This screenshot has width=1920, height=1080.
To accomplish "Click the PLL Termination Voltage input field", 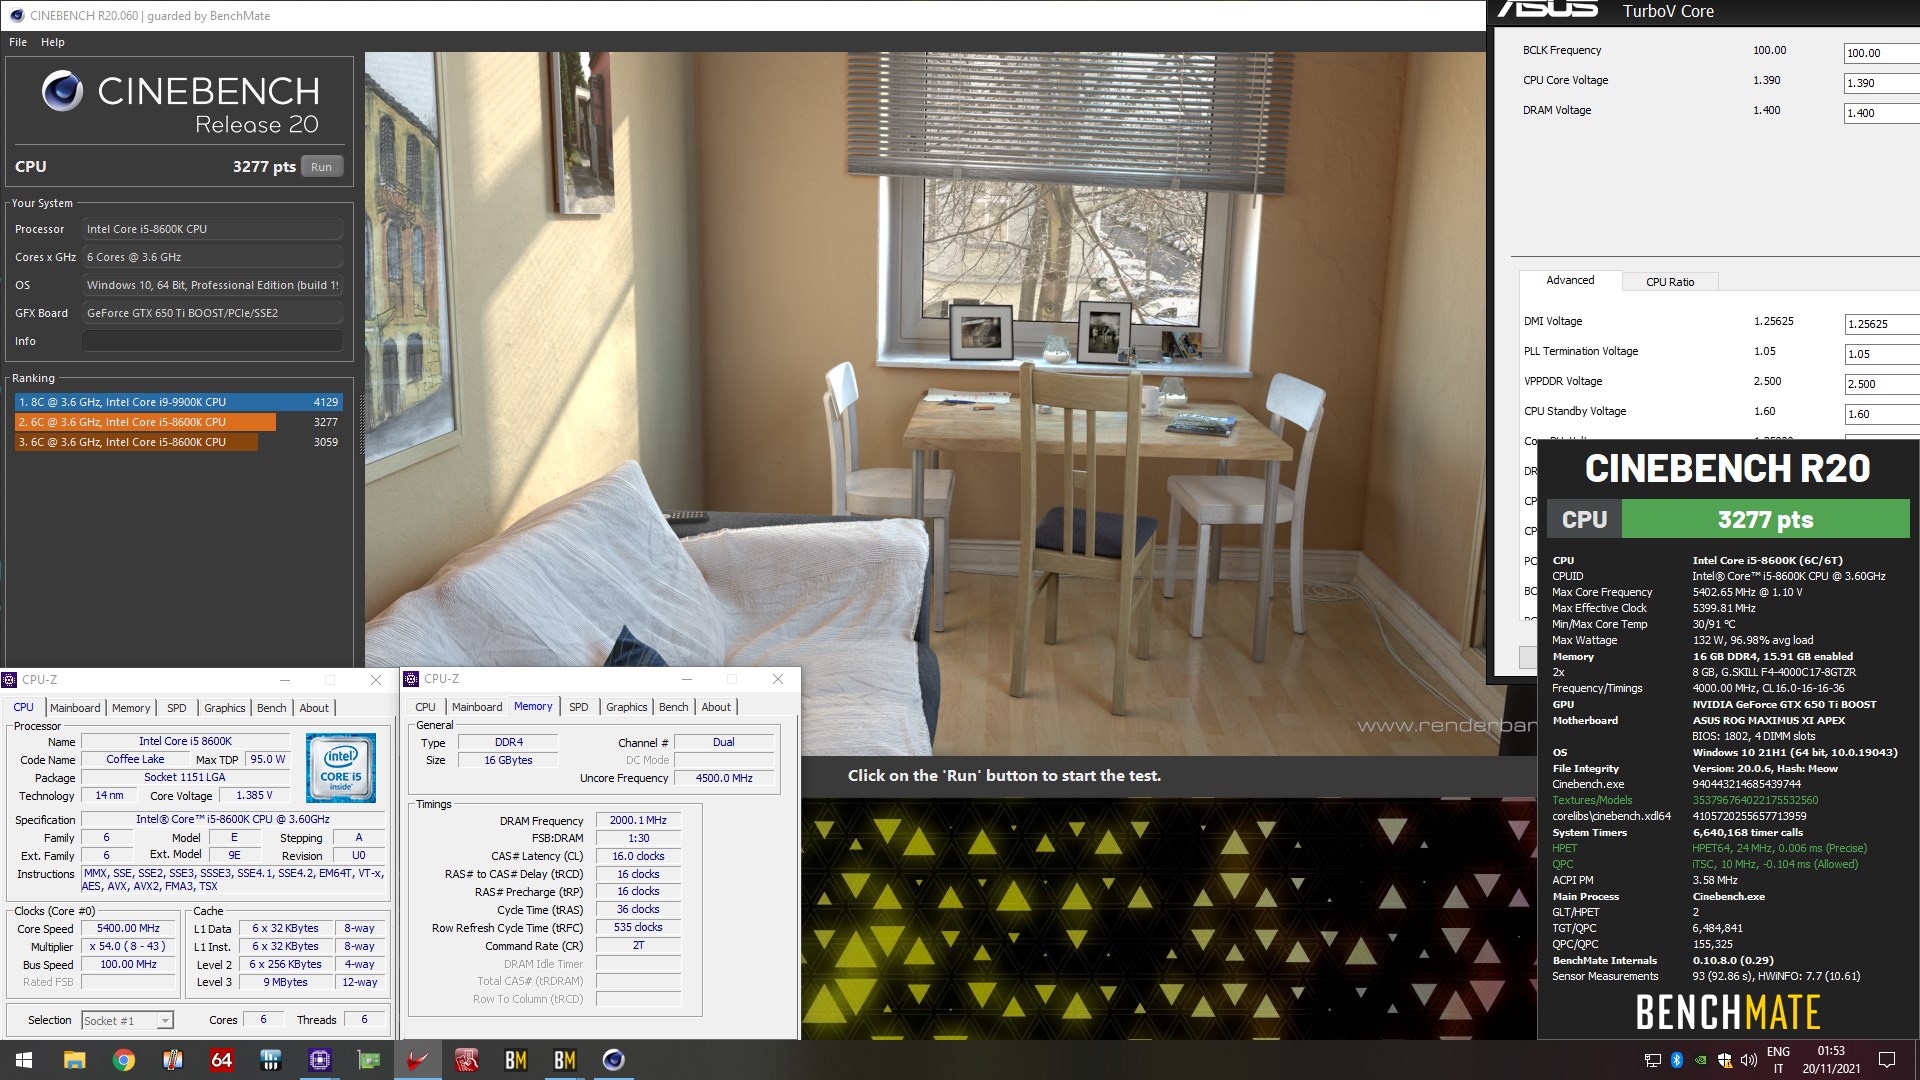I will point(1882,354).
